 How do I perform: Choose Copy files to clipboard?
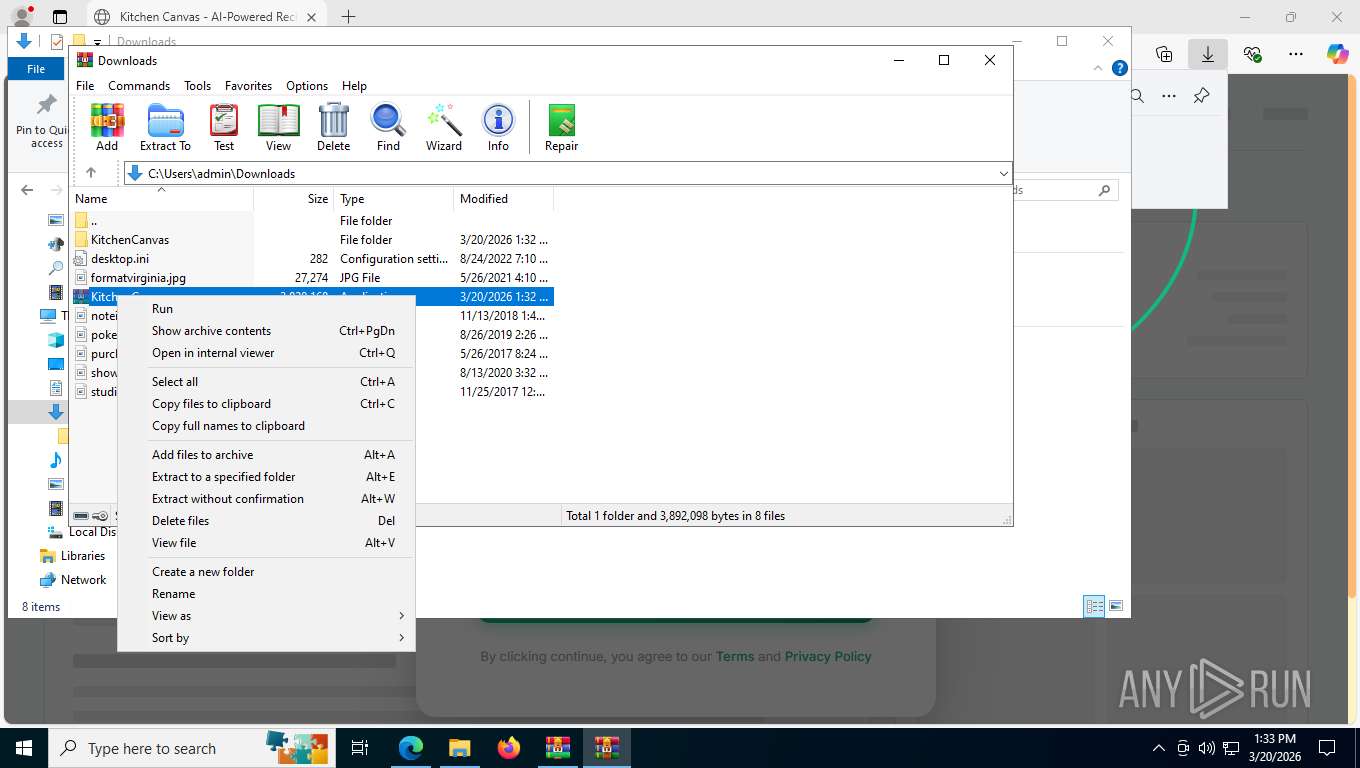(266, 404)
